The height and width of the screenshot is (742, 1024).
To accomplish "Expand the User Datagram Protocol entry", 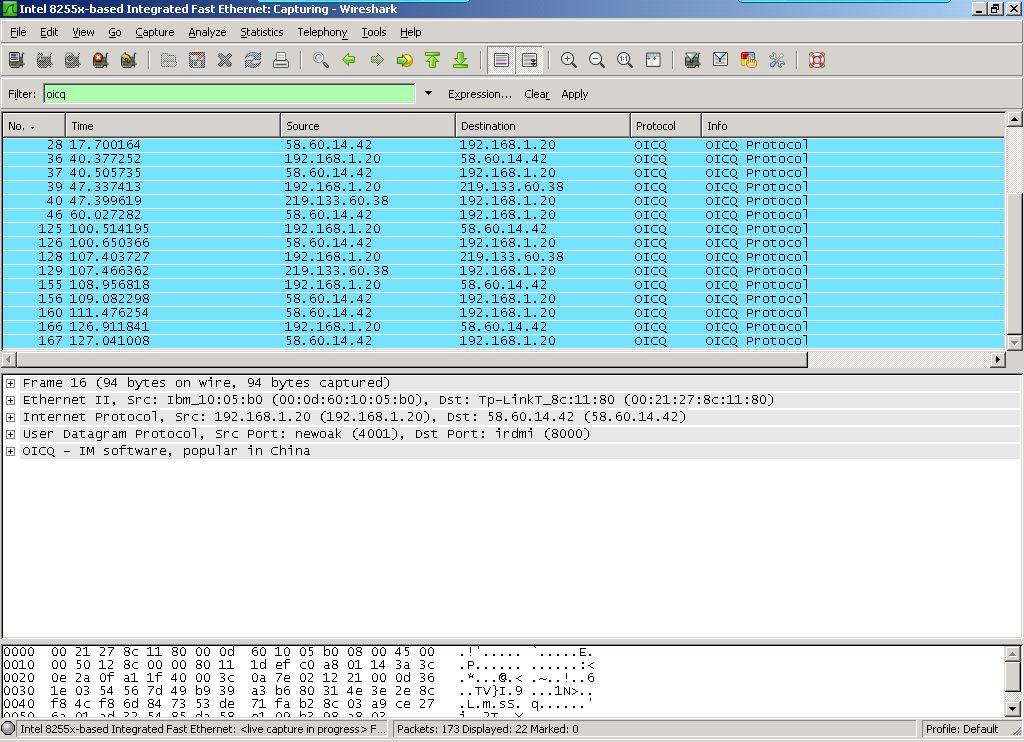I will pyautogui.click(x=9, y=434).
